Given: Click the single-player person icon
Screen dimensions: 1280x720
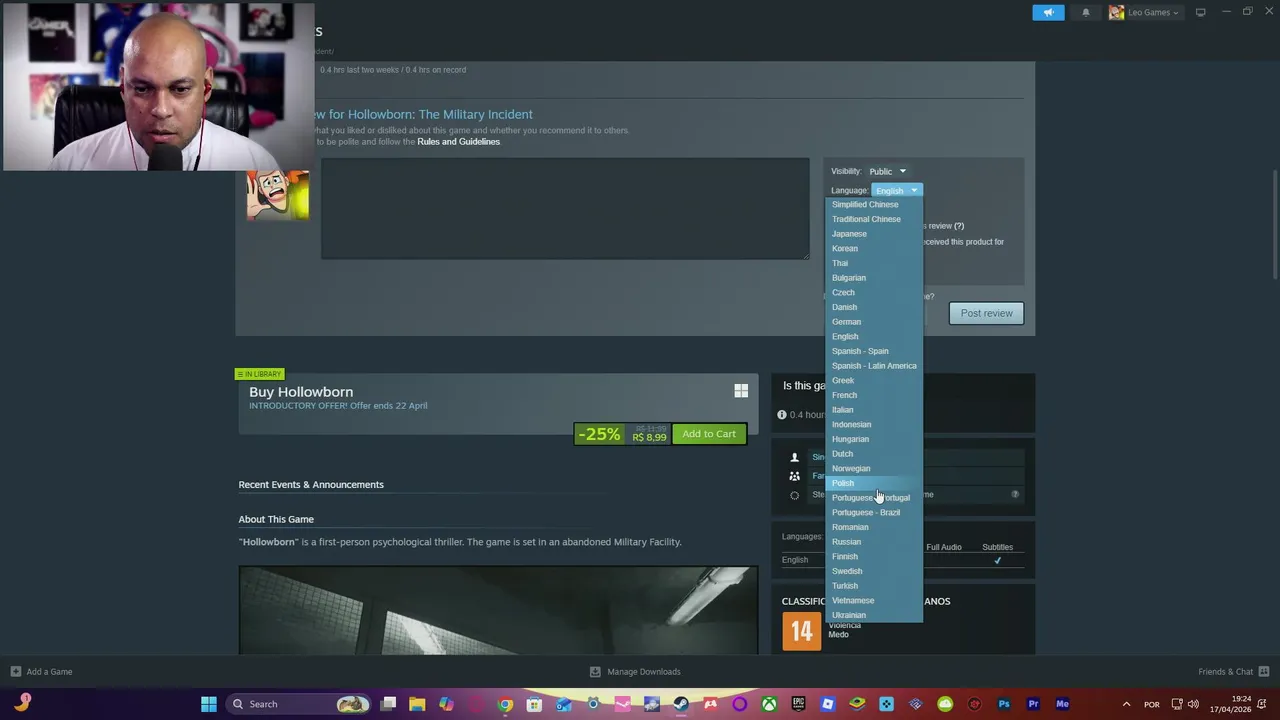Looking at the screenshot, I should 795,457.
